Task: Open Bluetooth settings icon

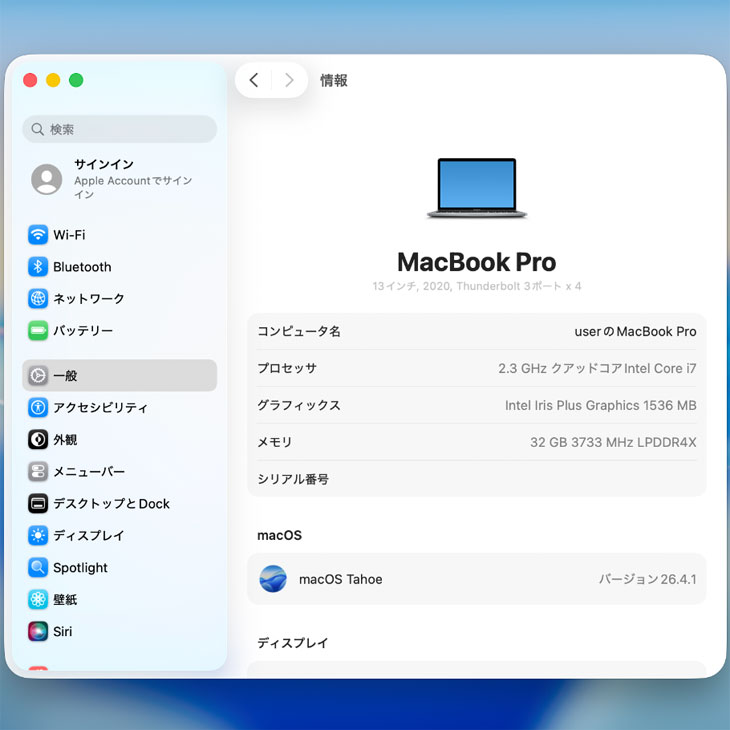Action: pos(38,267)
